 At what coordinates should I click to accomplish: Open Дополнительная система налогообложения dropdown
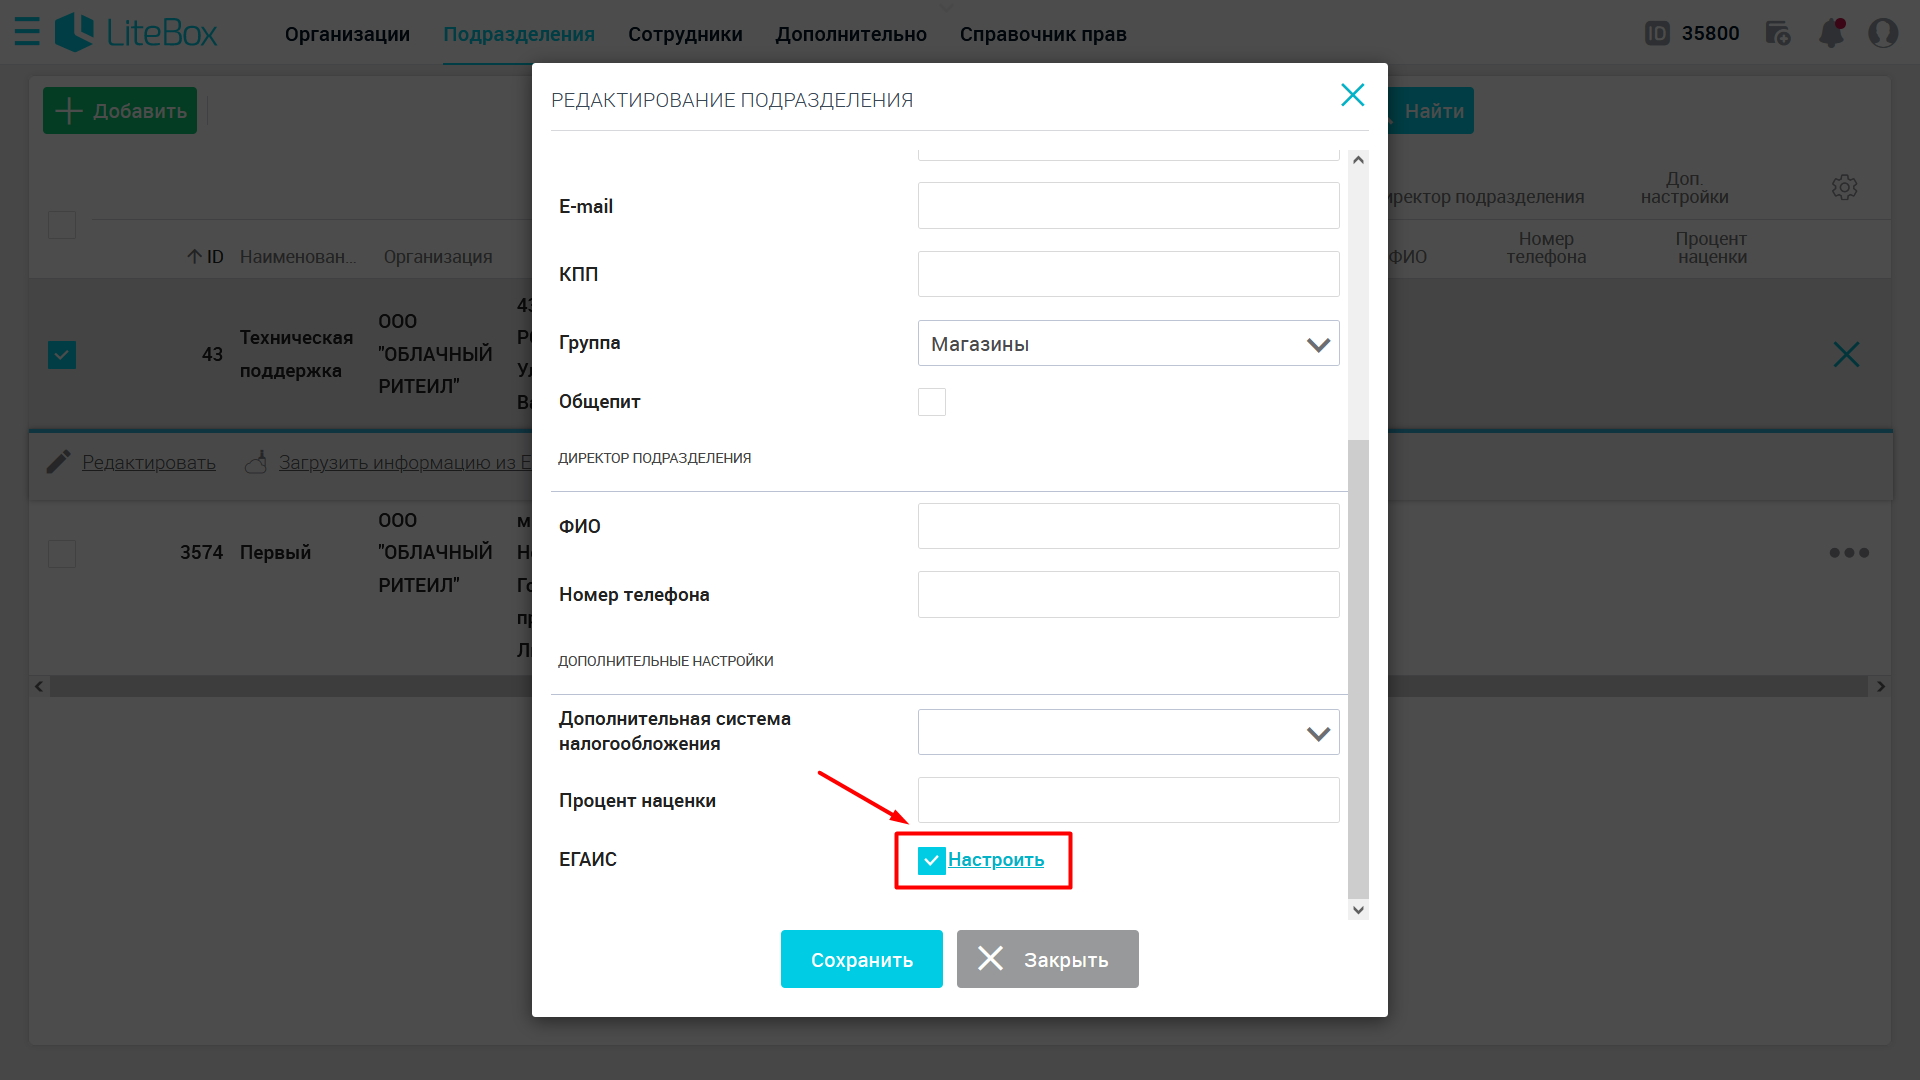pyautogui.click(x=1129, y=732)
